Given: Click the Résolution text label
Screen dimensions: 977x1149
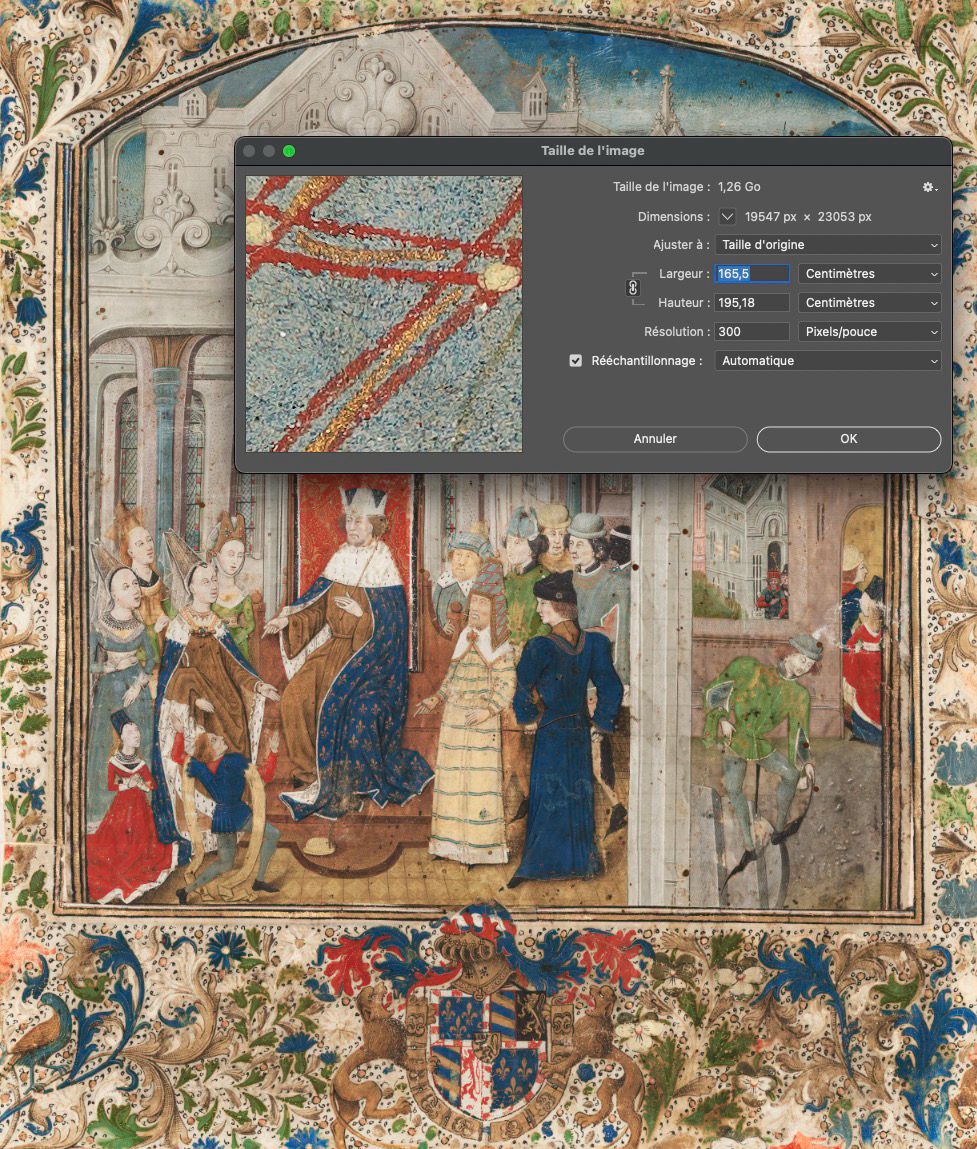Looking at the screenshot, I should click(x=676, y=332).
